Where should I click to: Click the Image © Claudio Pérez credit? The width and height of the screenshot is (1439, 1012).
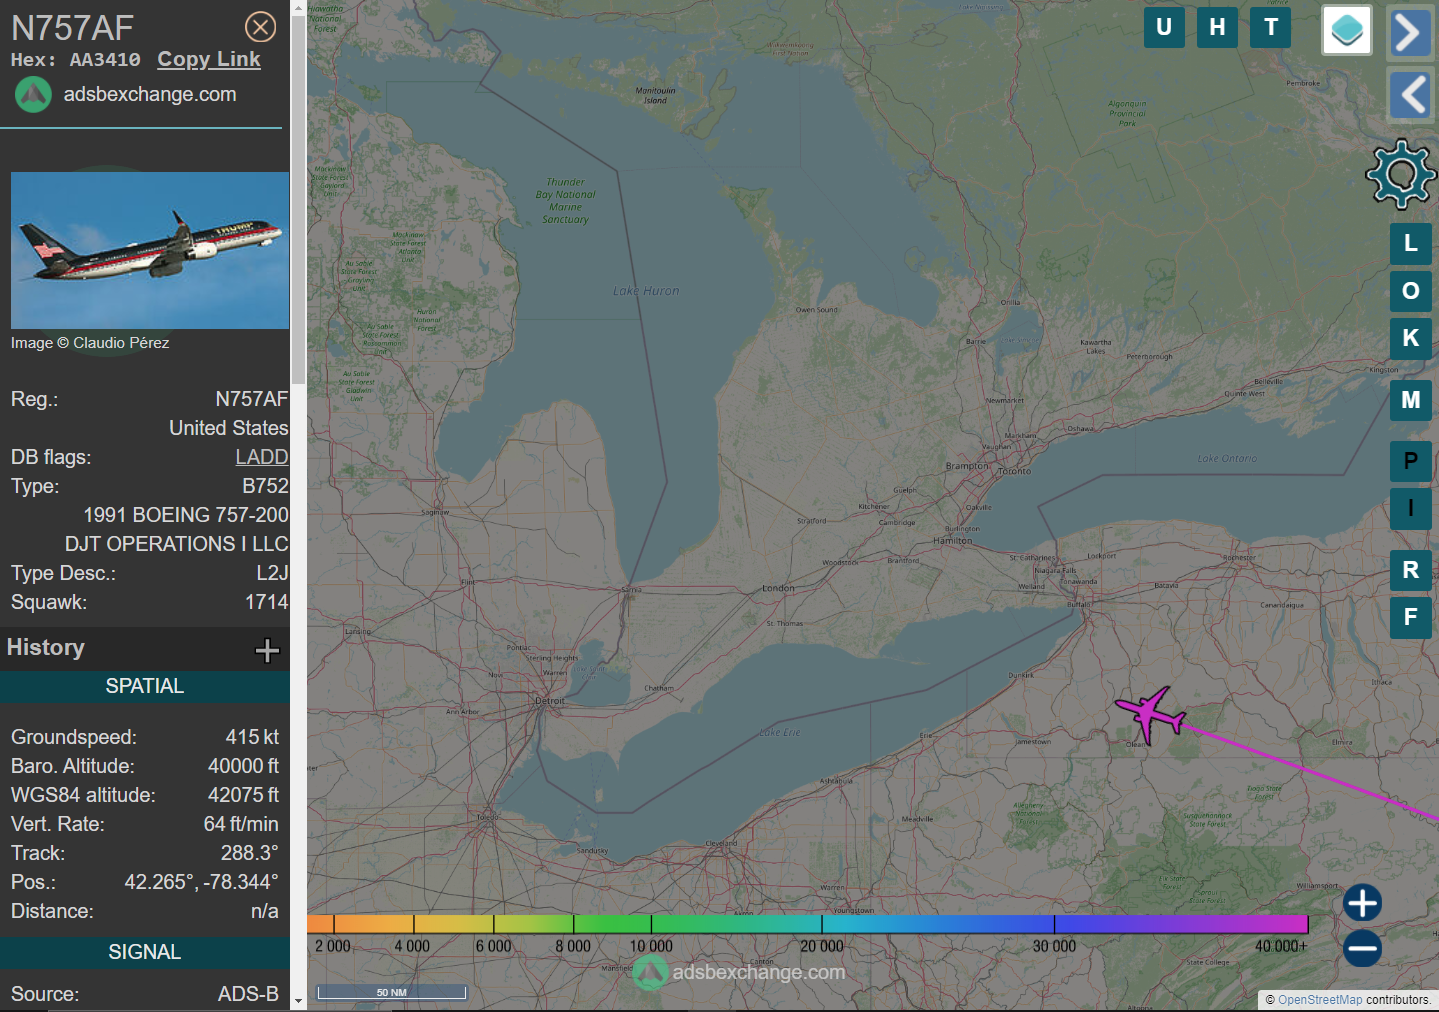90,343
